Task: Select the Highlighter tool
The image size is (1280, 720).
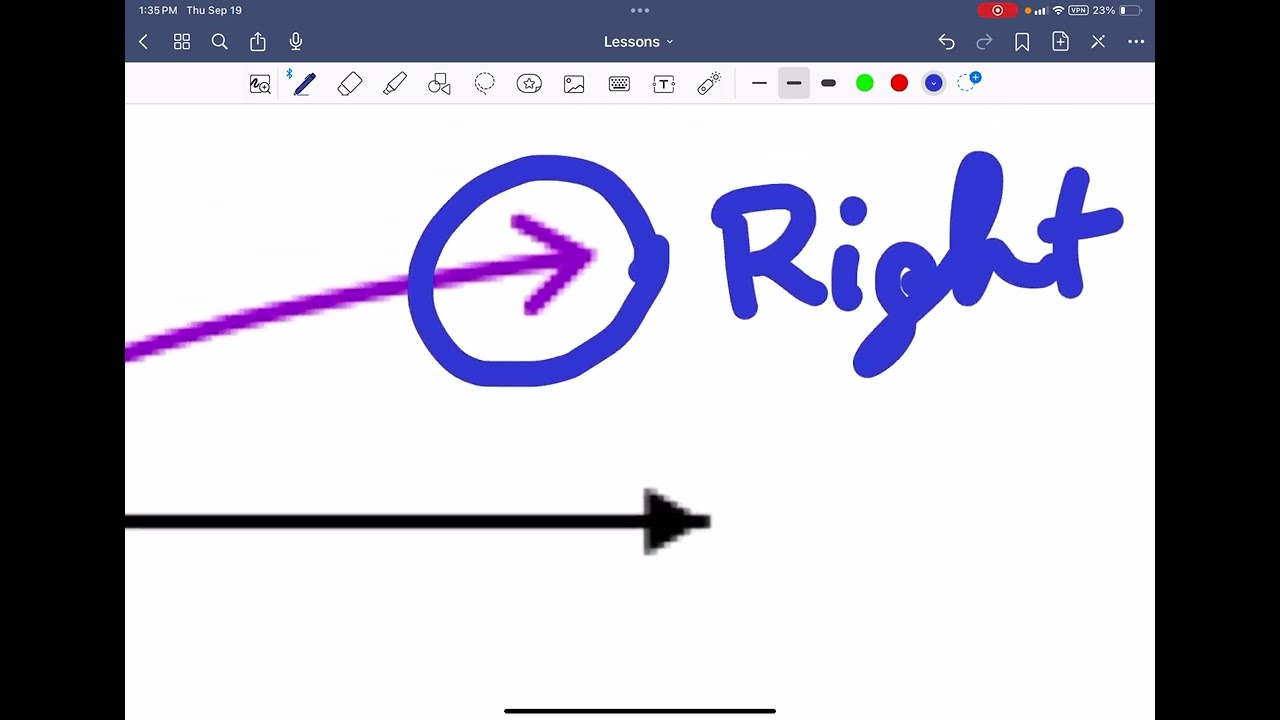Action: [395, 84]
